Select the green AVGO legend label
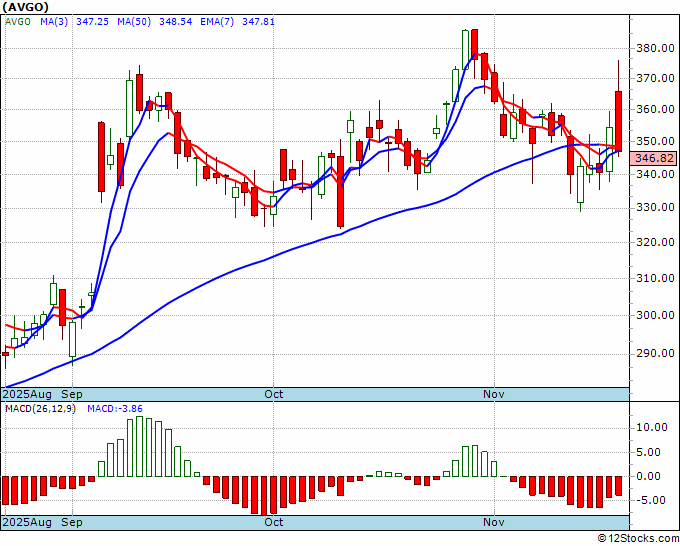The height and width of the screenshot is (546, 680). point(18,21)
